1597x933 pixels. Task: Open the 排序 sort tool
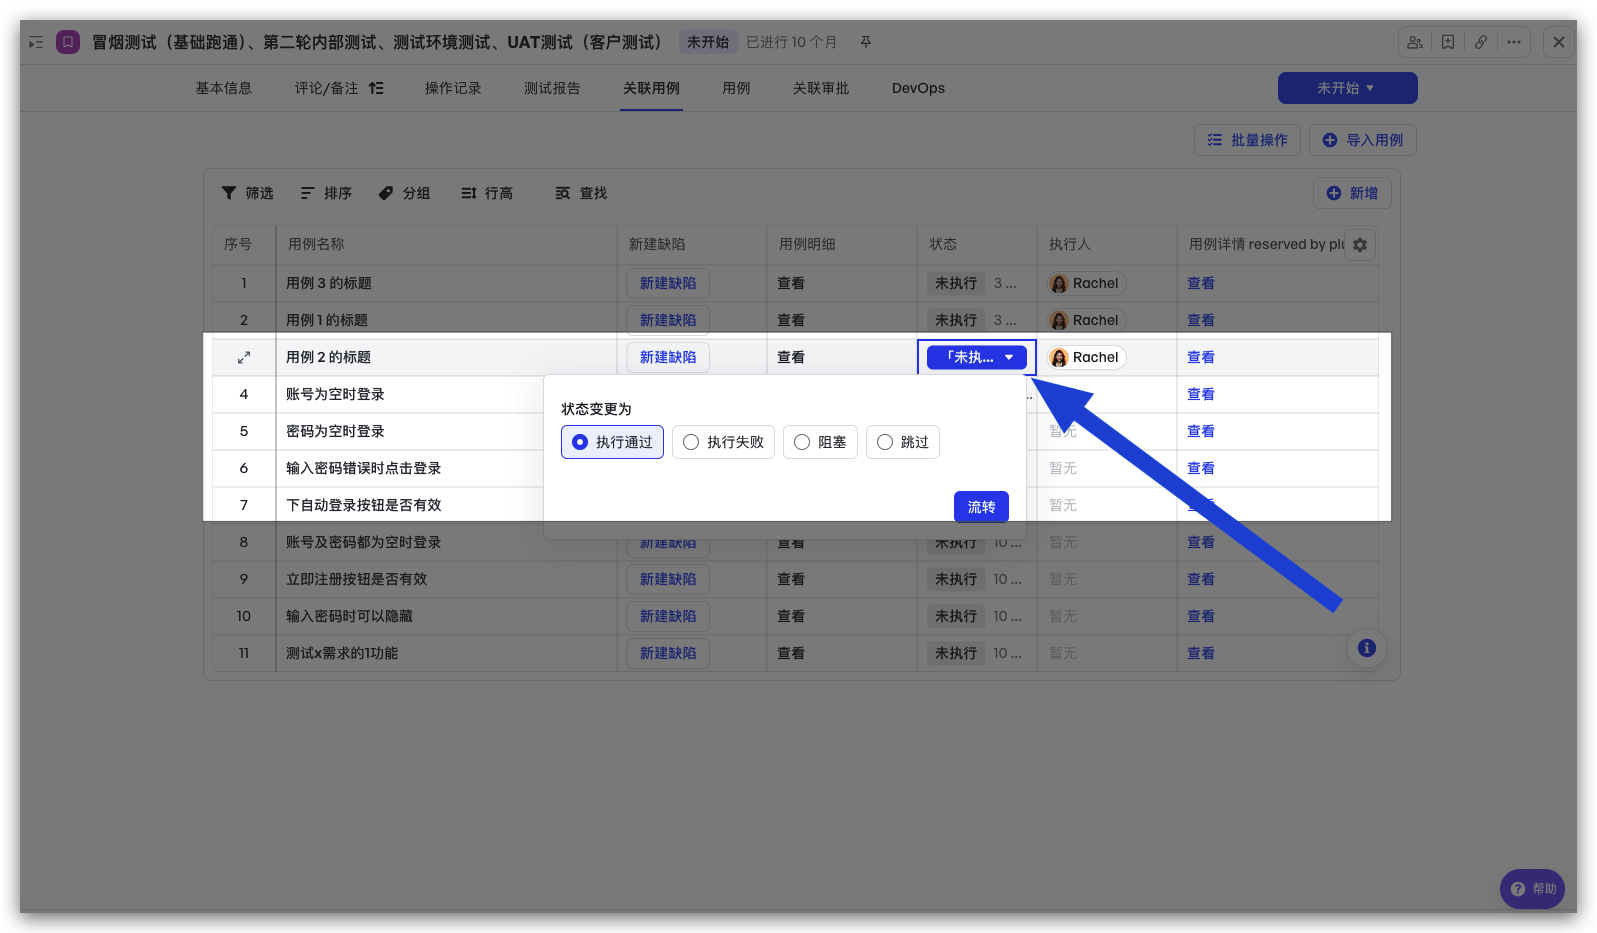326,193
